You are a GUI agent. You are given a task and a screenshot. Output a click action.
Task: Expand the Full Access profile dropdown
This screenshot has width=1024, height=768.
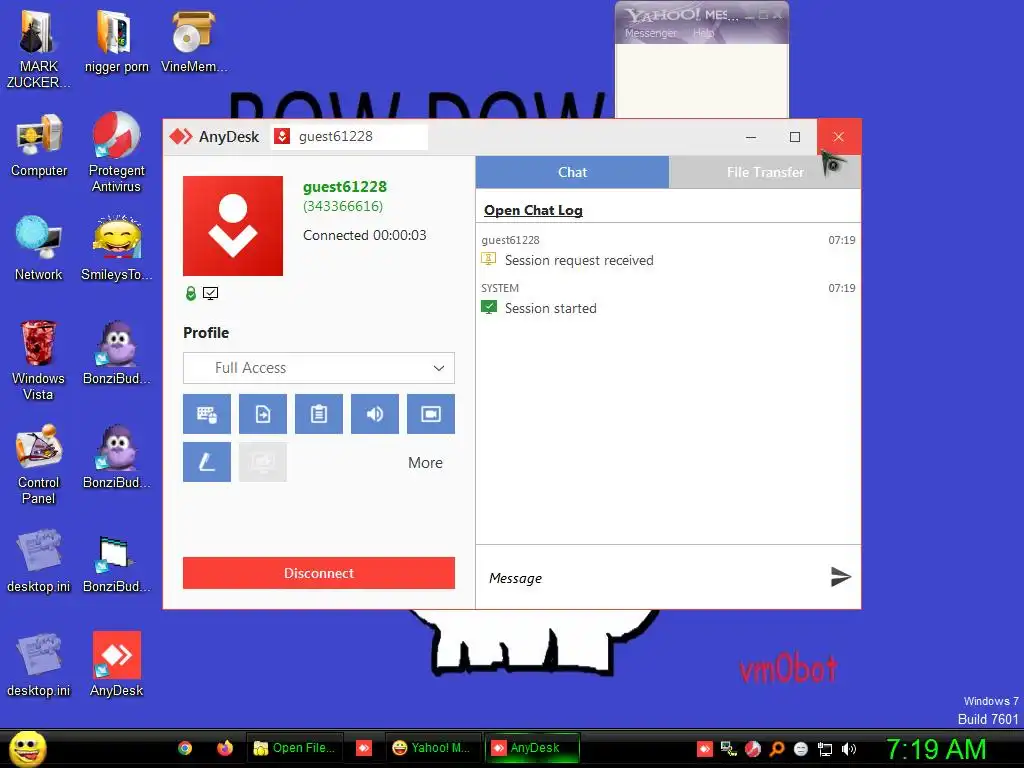(319, 368)
